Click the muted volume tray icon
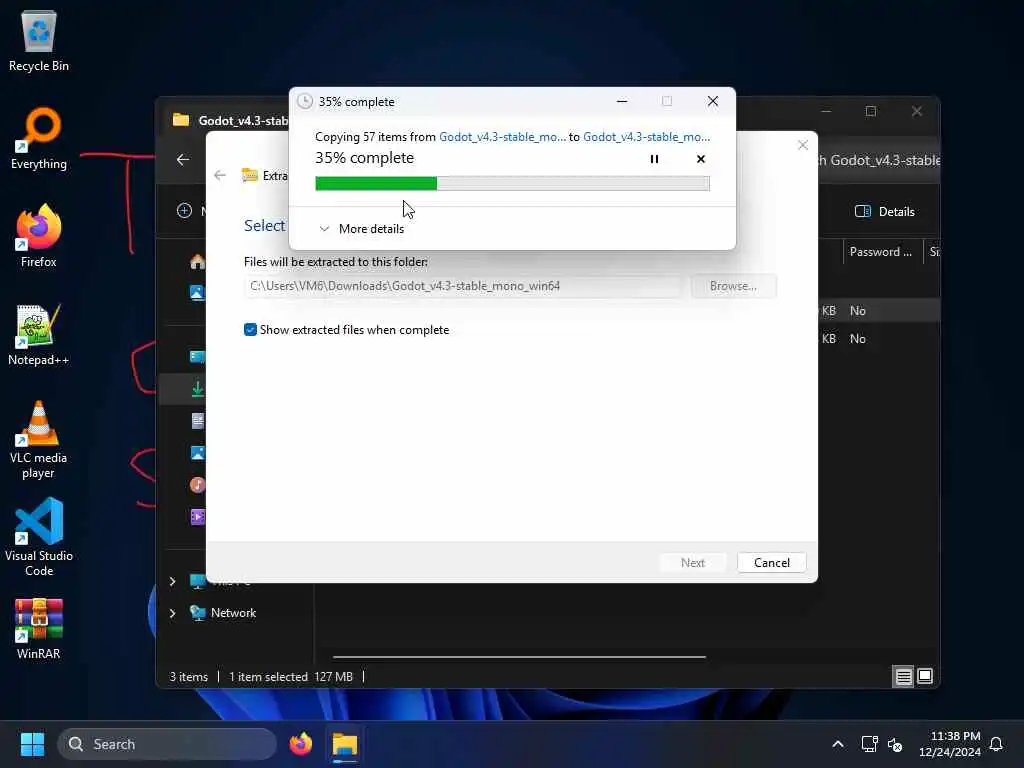Screen dimensions: 1024x768 pos(895,744)
